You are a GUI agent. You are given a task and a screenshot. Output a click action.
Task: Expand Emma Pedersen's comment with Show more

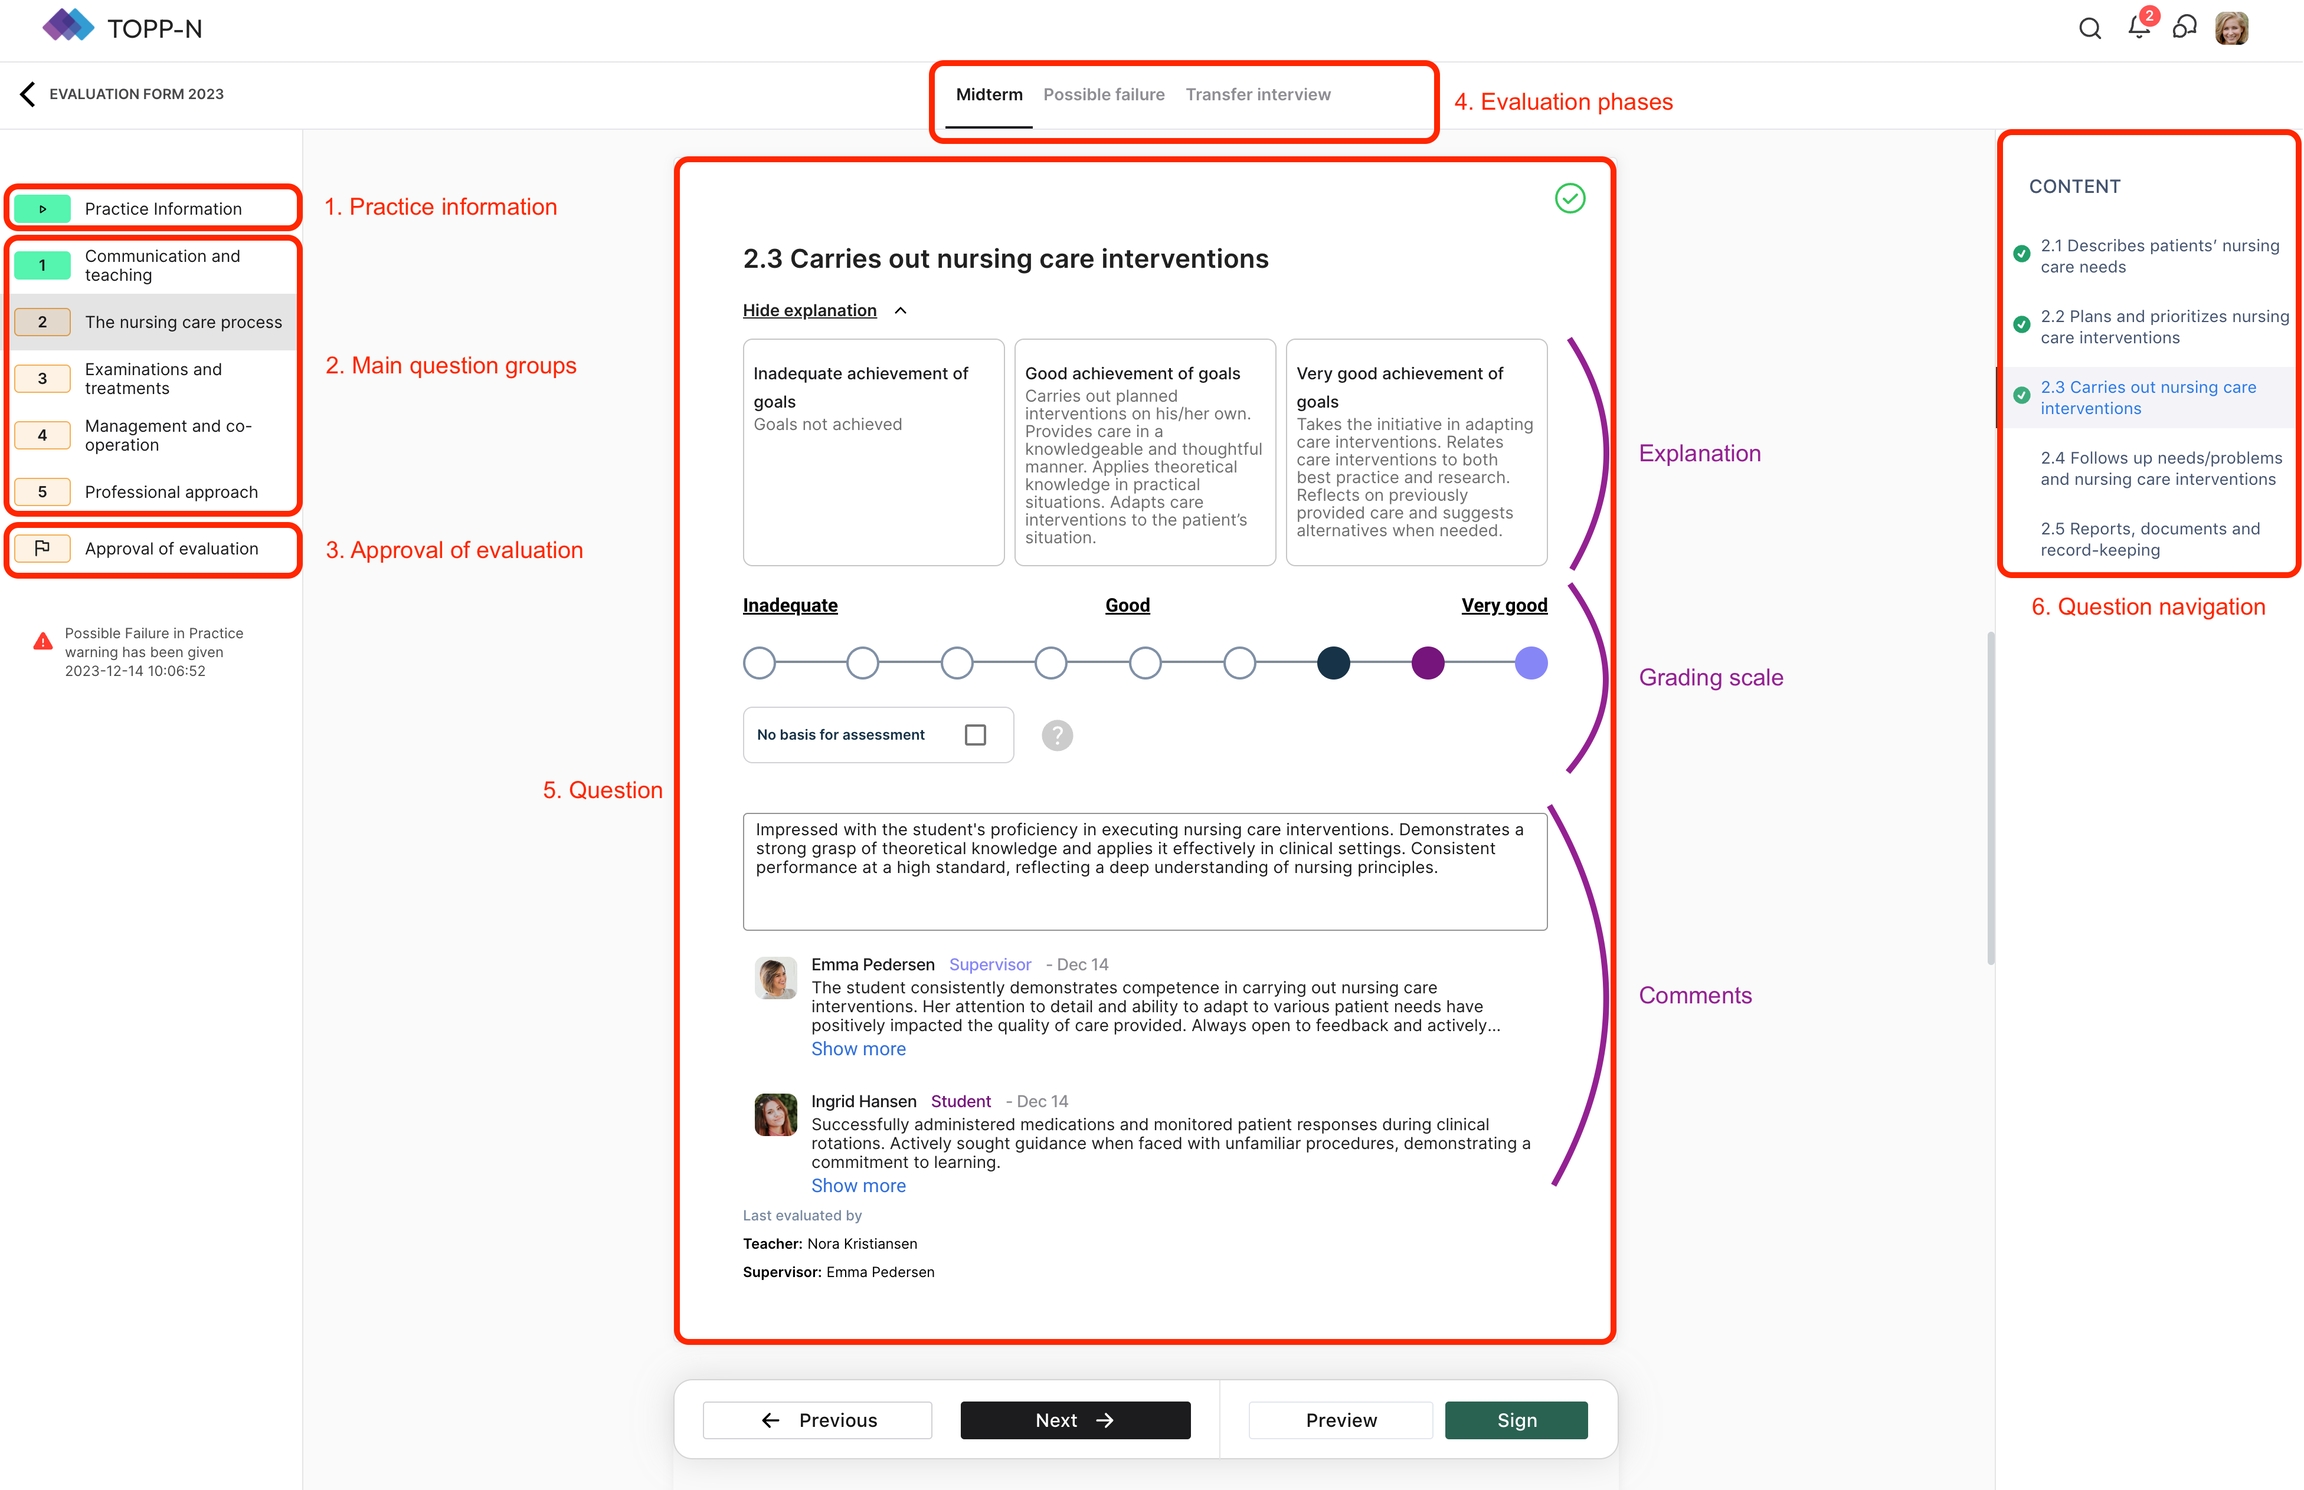[858, 1049]
